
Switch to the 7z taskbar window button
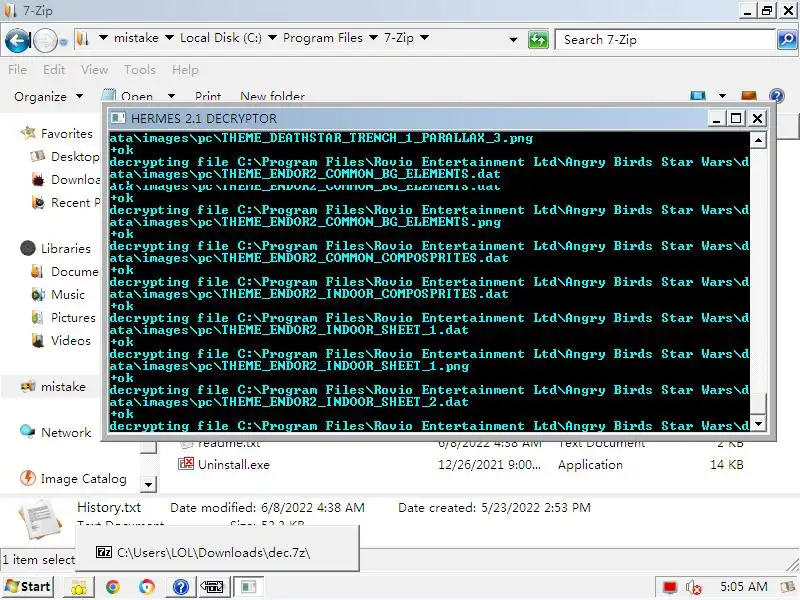(x=213, y=587)
